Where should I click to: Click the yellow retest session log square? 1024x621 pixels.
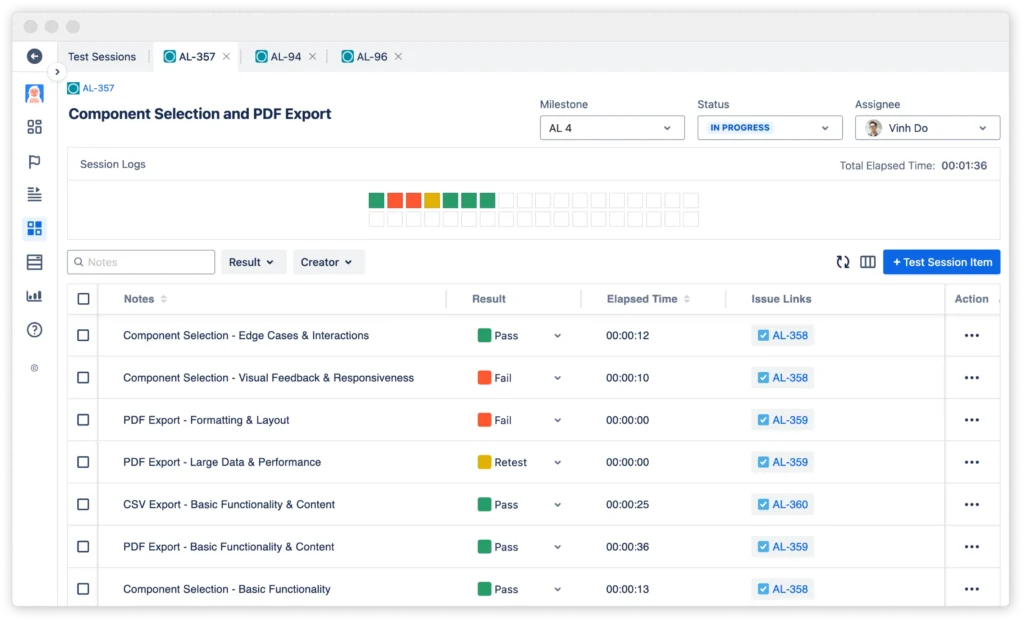click(432, 200)
